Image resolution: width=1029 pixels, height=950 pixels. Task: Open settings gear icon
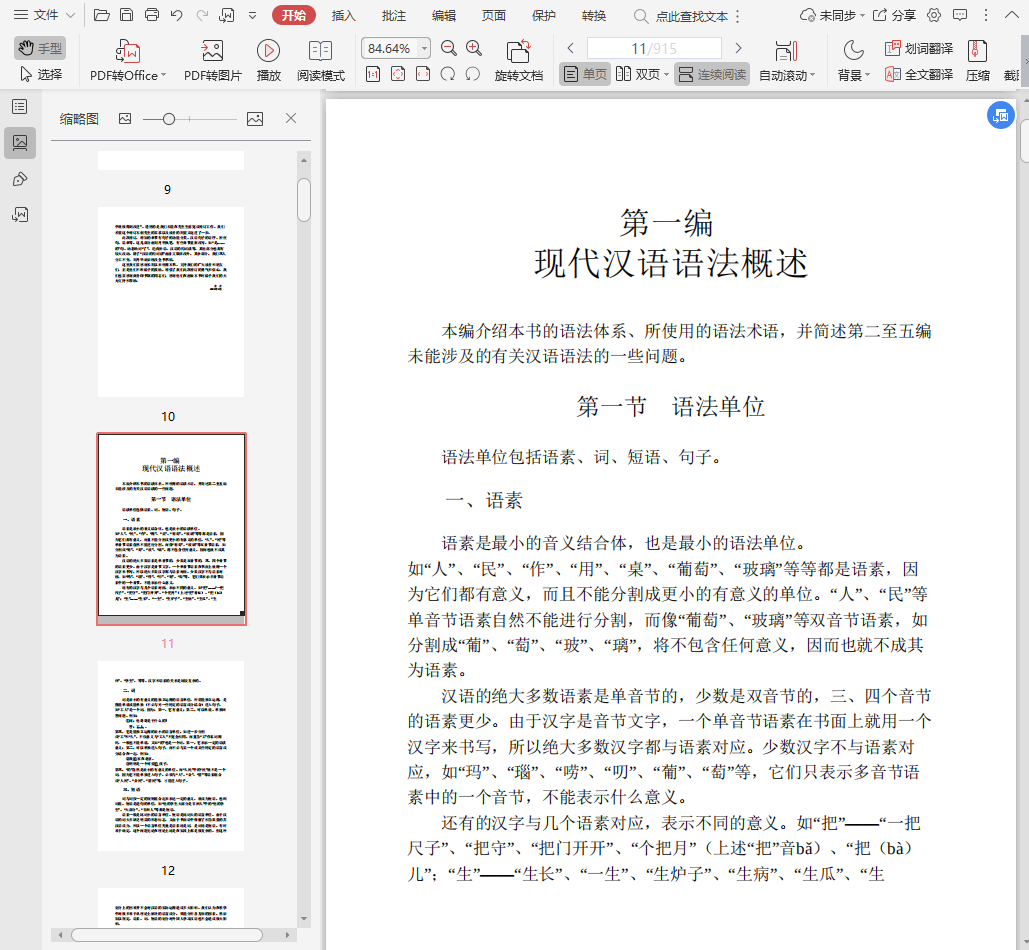(x=934, y=15)
